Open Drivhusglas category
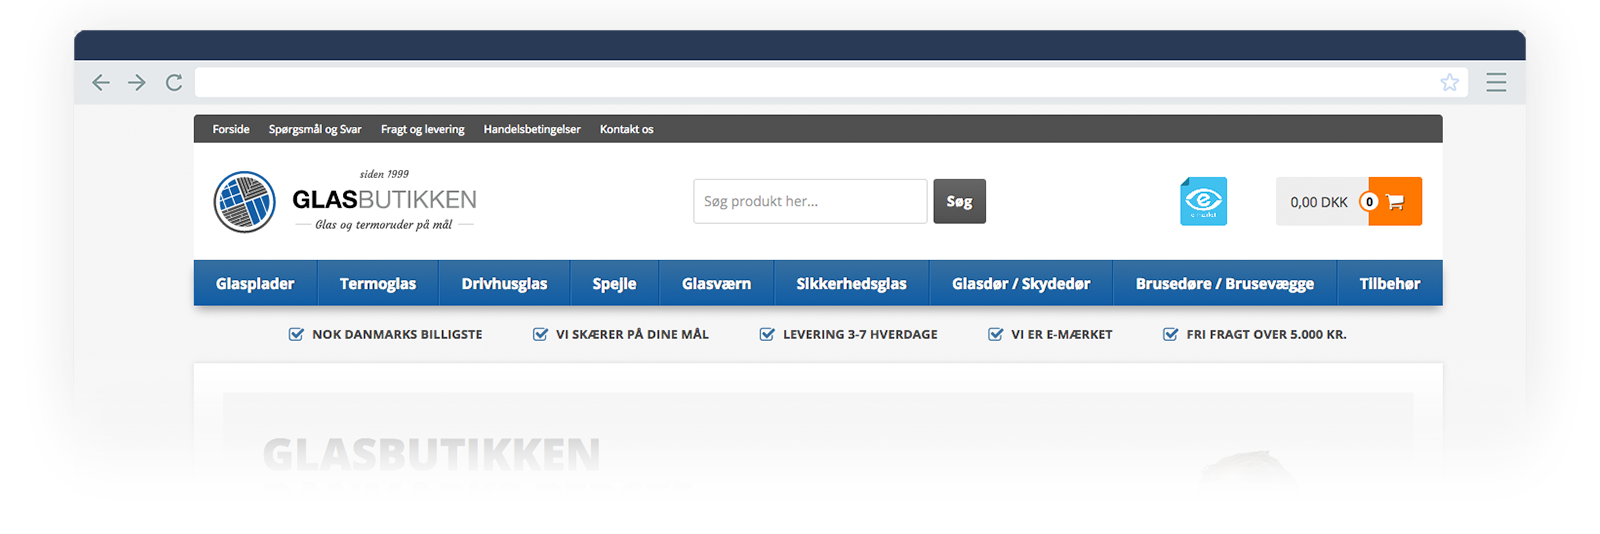1600x534 pixels. 504,283
